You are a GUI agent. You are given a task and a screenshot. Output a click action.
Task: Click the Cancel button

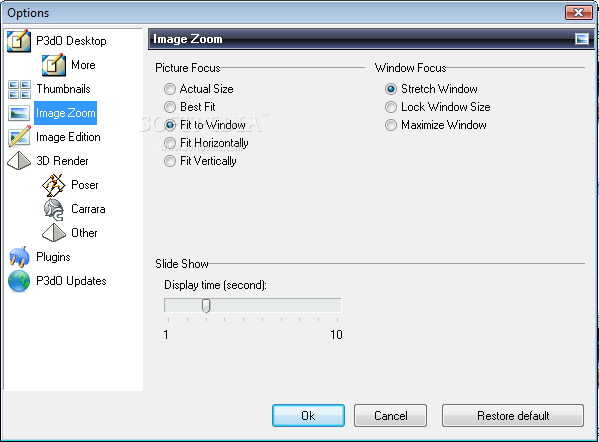[x=390, y=415]
